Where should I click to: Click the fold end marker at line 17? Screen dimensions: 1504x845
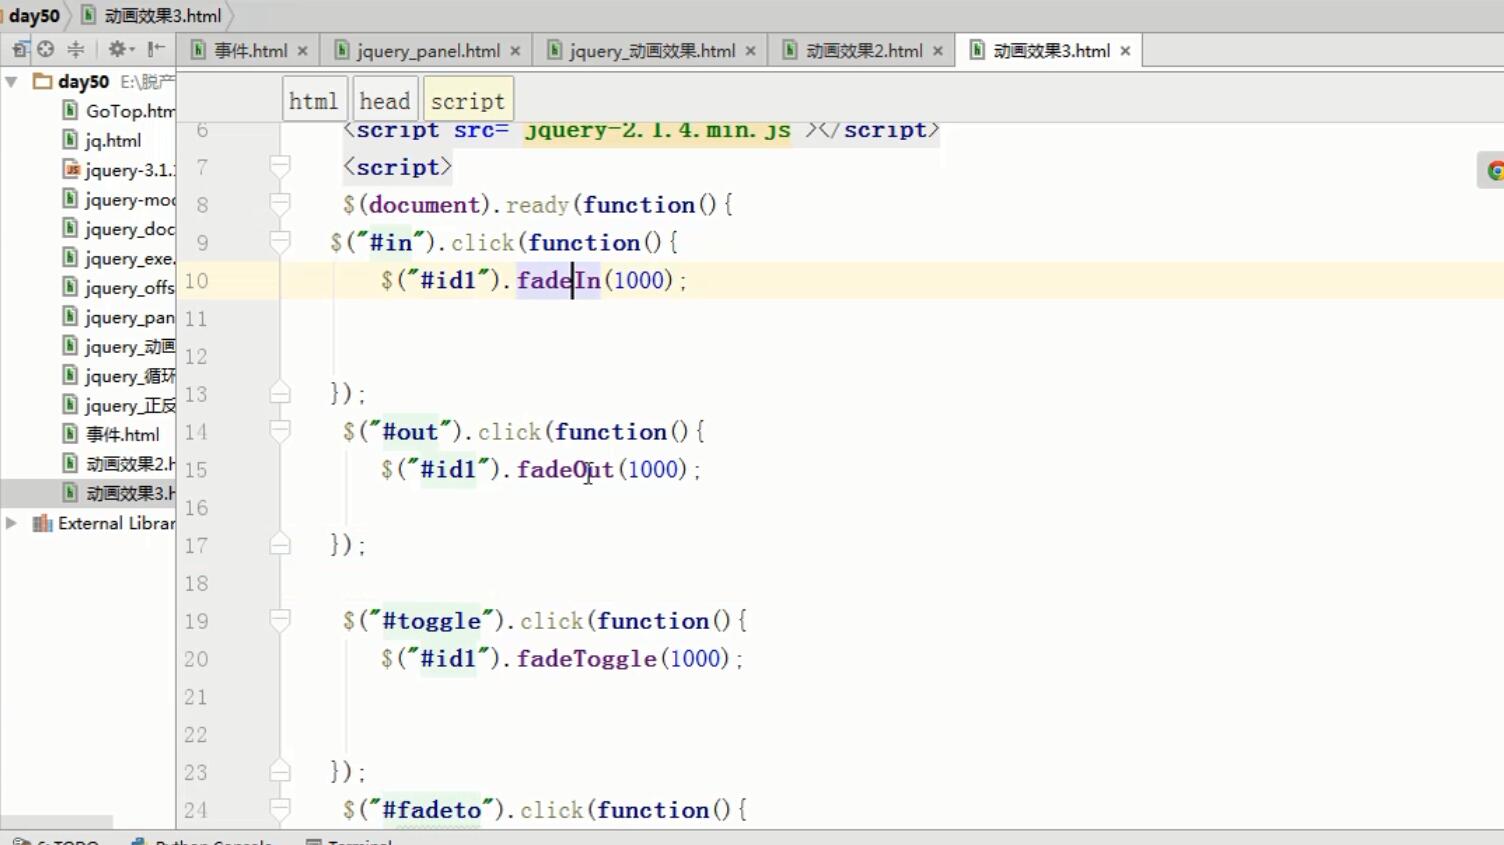point(280,545)
